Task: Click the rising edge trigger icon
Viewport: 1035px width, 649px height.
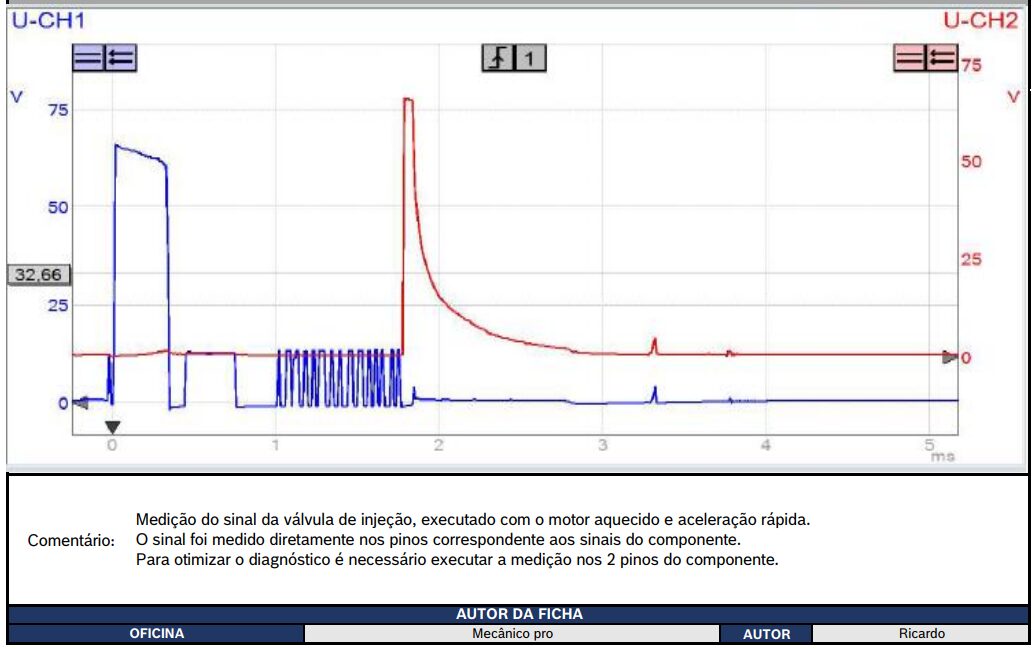Action: [x=497, y=59]
